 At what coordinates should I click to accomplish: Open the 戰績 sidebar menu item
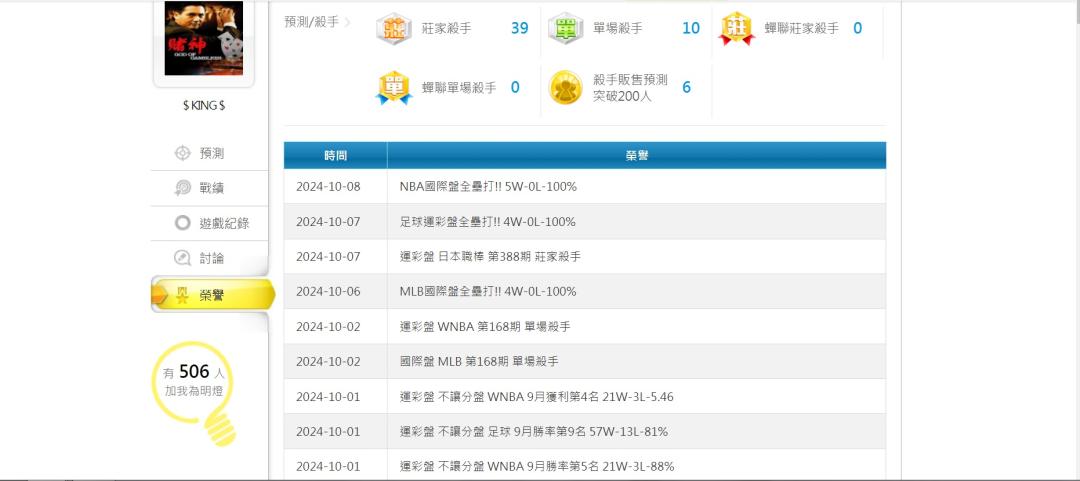pos(209,188)
